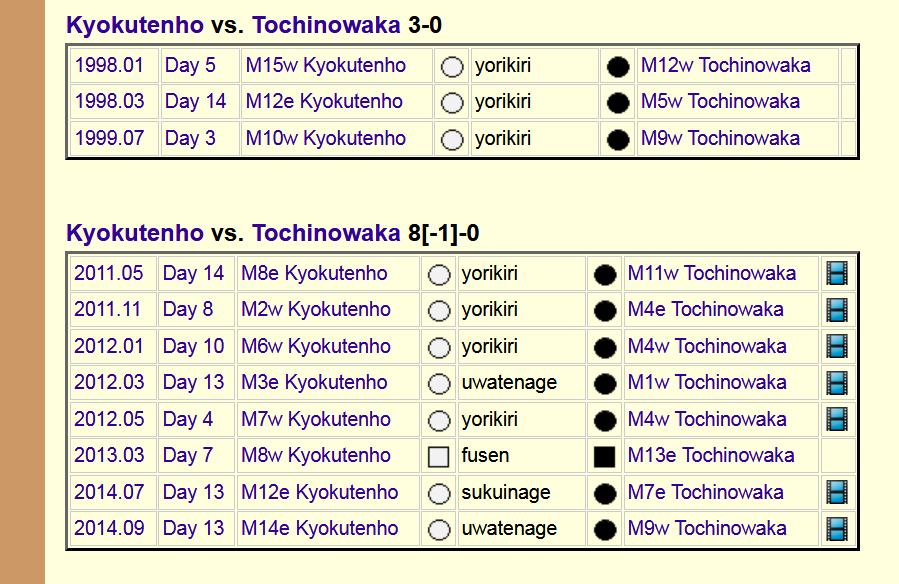View video of 2014.07 sukuinage bout
Screen dimensions: 899x584
[836, 492]
